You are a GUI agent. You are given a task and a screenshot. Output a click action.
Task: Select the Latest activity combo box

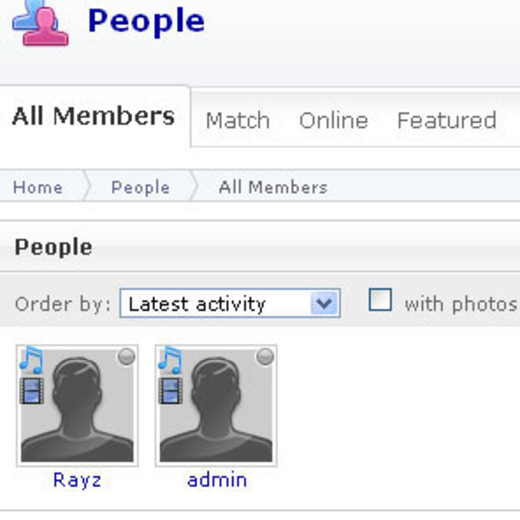pos(230,303)
